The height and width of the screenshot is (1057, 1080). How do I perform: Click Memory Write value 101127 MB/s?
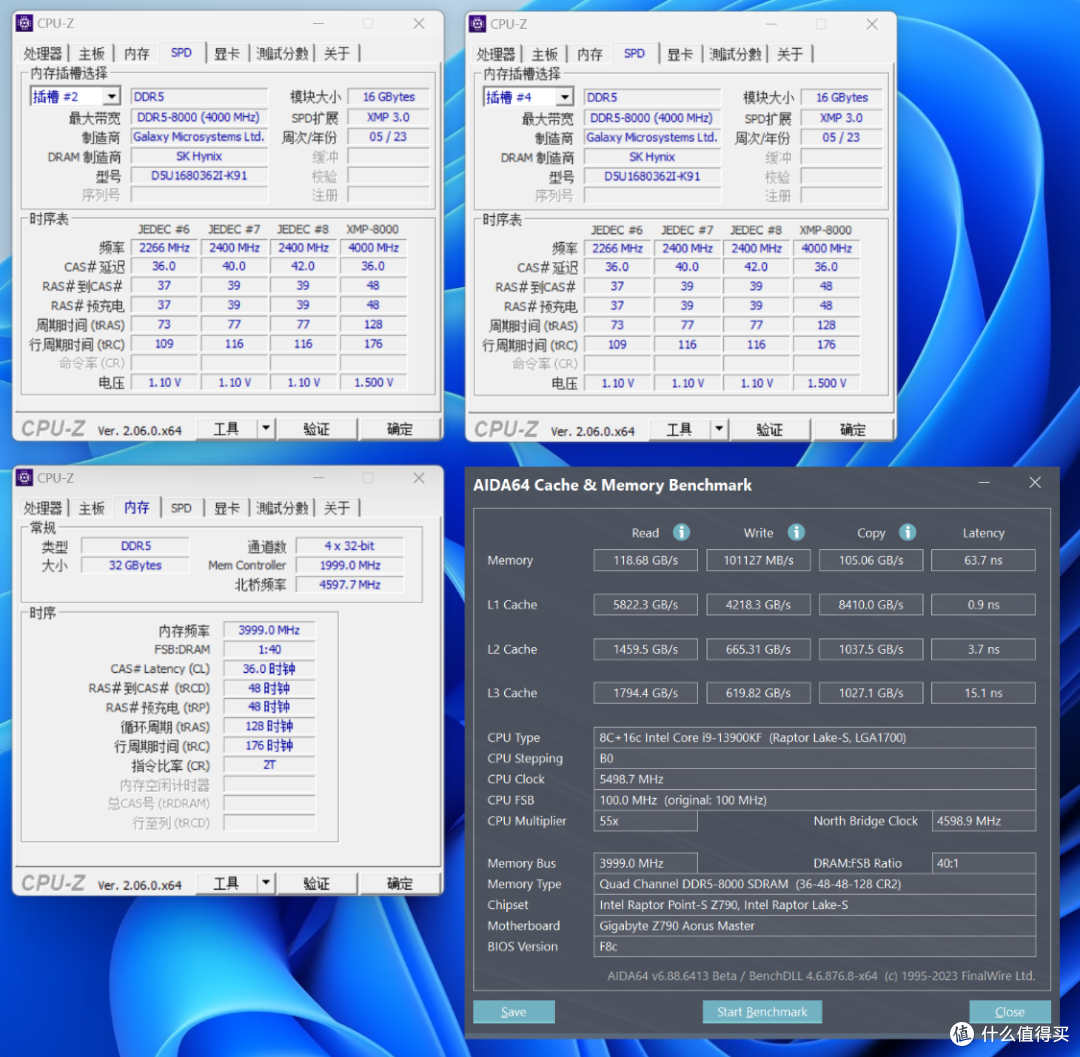[x=758, y=560]
